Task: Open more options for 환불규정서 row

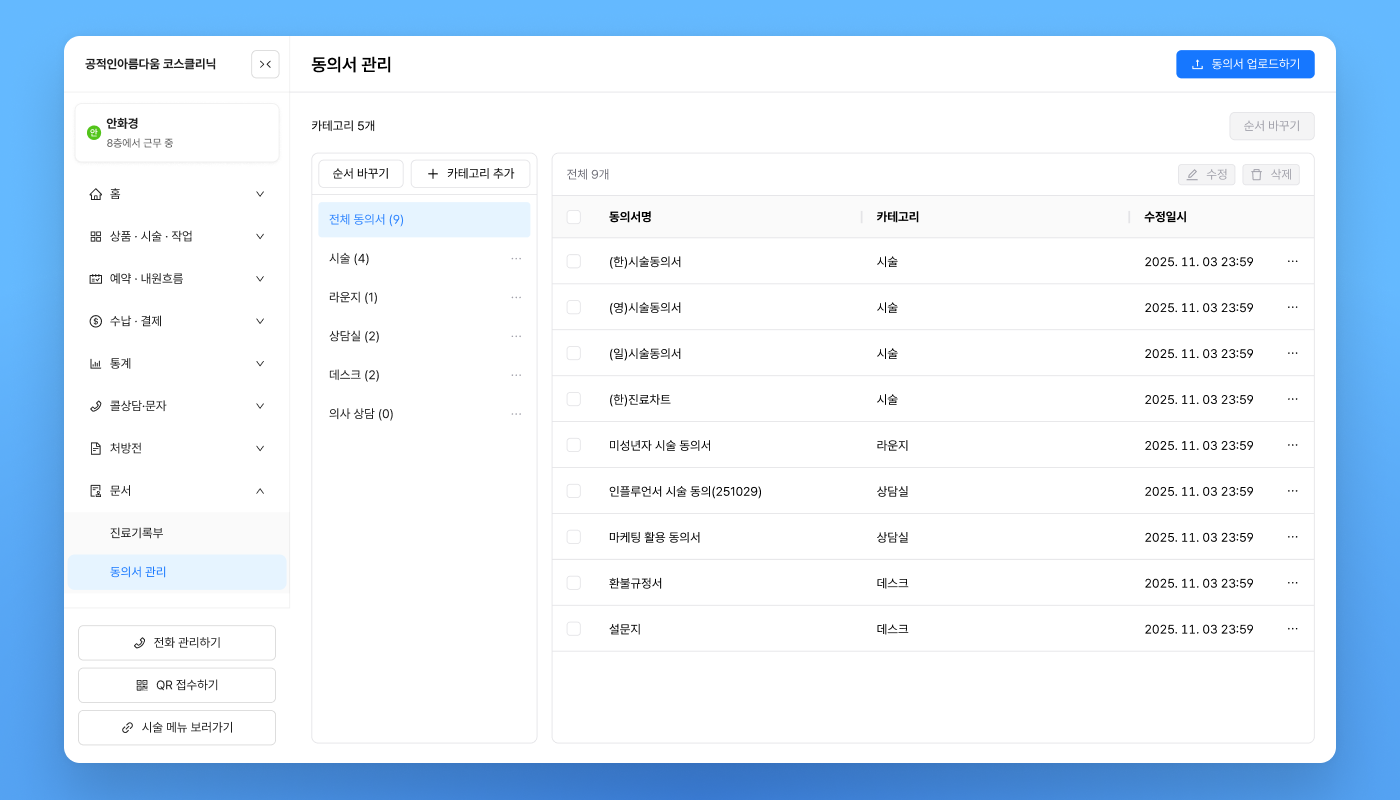Action: click(x=1292, y=583)
